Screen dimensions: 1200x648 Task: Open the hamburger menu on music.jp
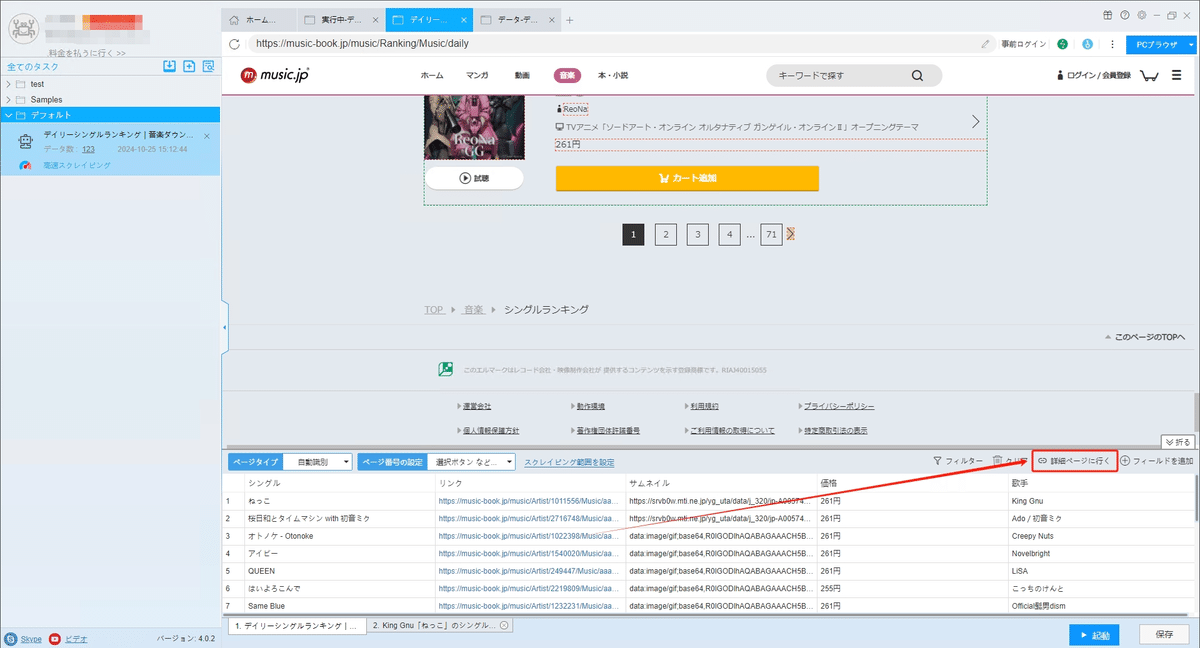click(x=1176, y=76)
